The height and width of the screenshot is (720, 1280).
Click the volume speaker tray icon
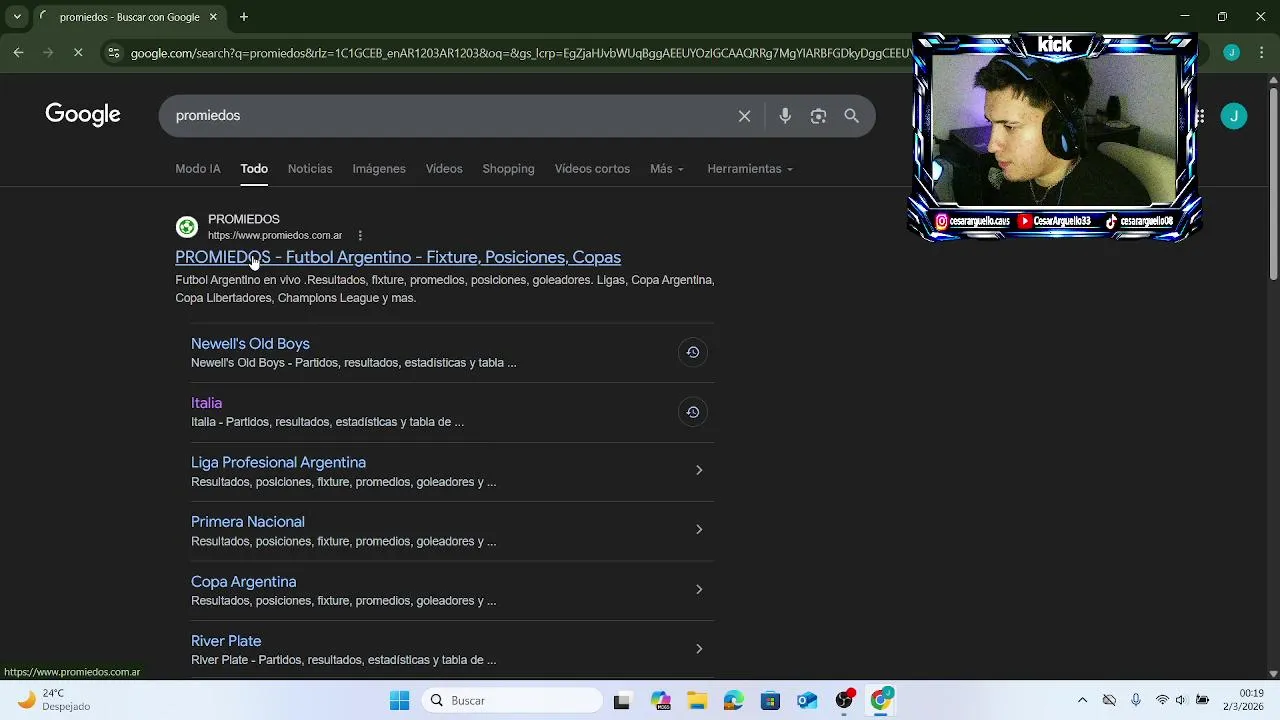[x=1181, y=700]
